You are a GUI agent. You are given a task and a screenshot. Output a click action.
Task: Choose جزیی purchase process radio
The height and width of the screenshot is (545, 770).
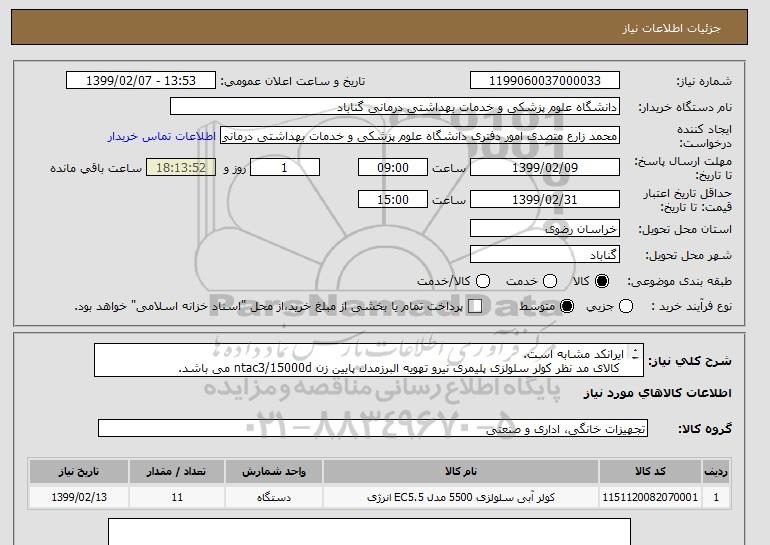click(626, 306)
